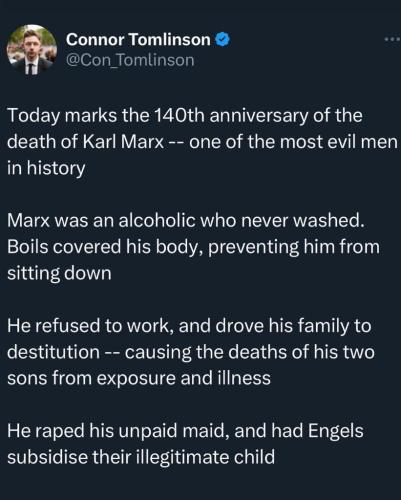This screenshot has width=401, height=500.
Task: Open the three-dot more options menu
Action: click(392, 39)
